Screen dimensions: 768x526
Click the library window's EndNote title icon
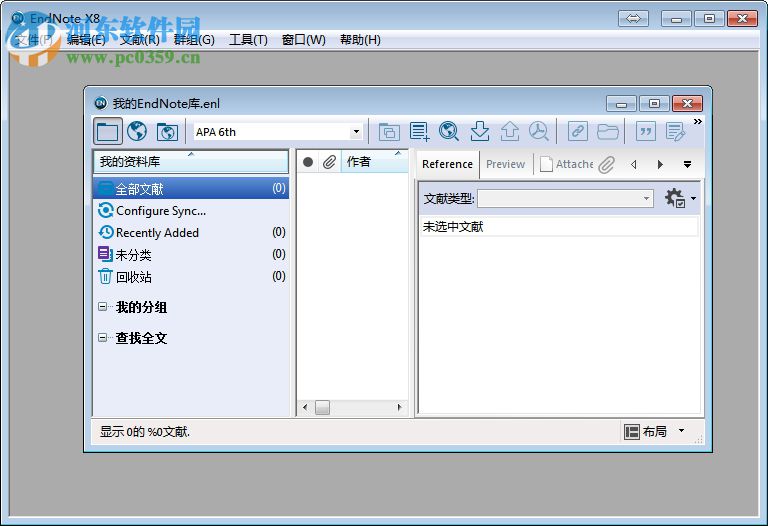click(101, 103)
